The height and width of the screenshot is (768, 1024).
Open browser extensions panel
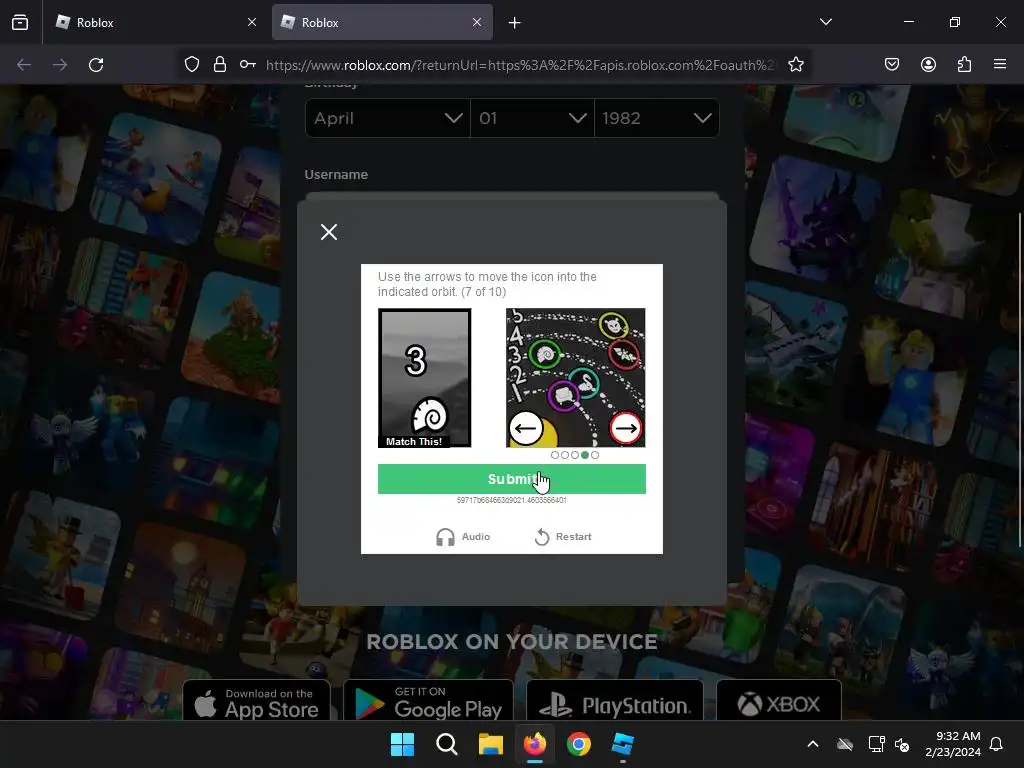pos(964,65)
